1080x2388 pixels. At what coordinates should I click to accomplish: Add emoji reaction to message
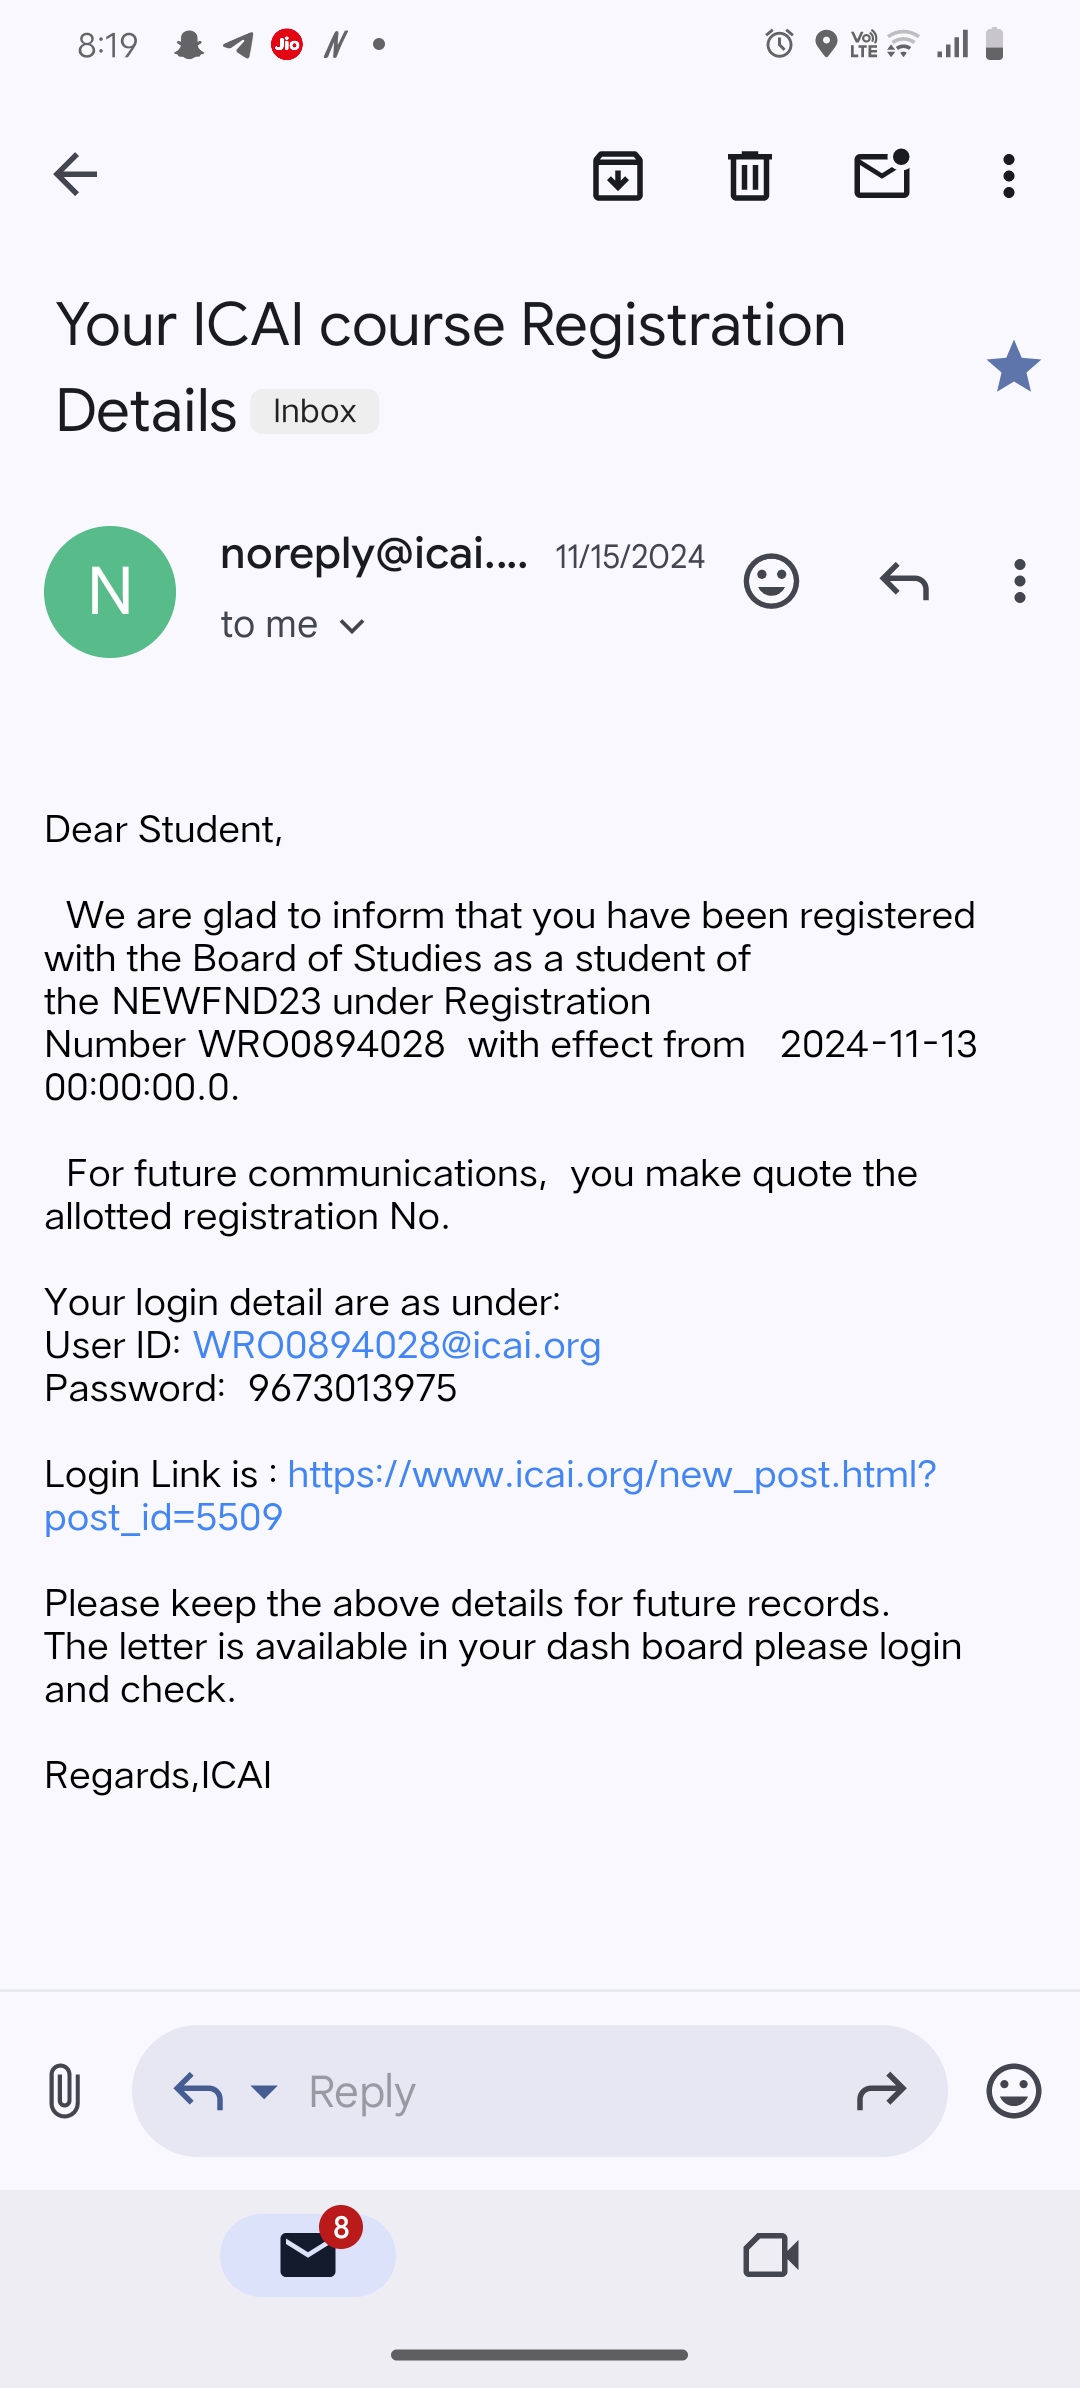point(771,581)
